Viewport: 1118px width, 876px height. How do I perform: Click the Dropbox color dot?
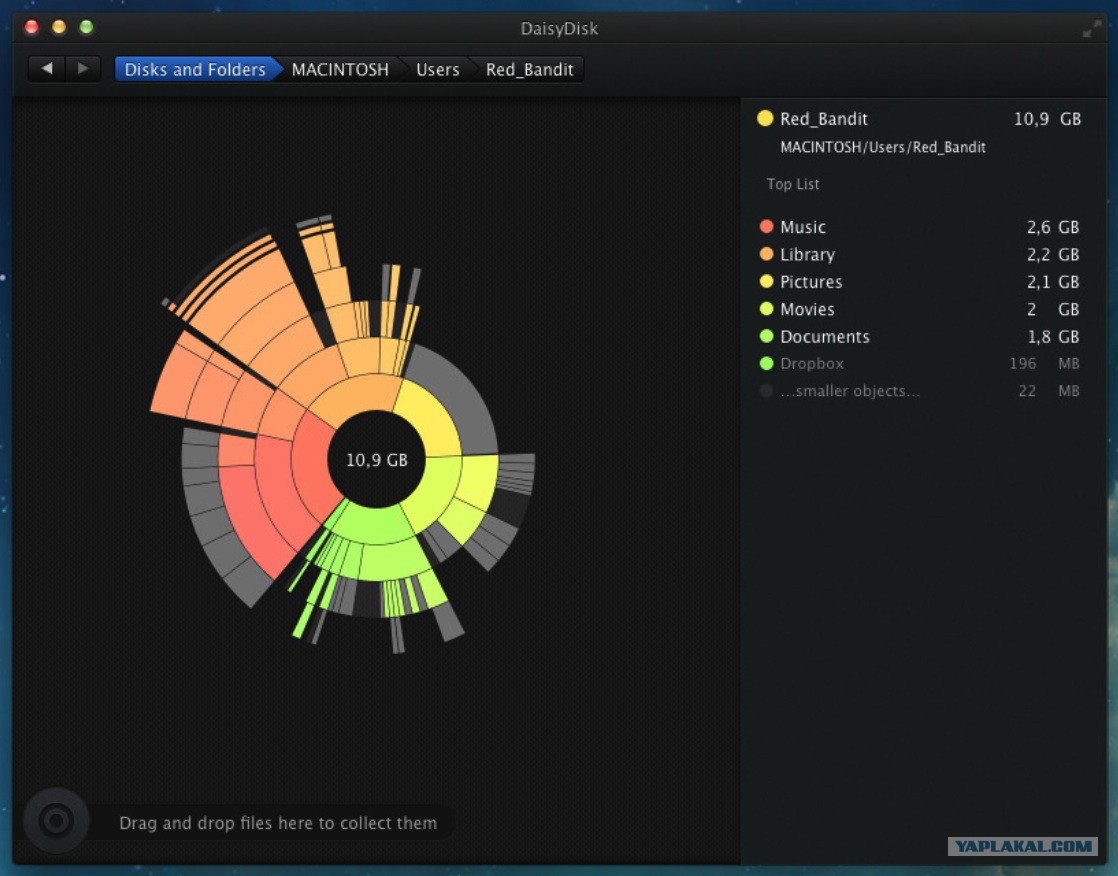pyautogui.click(x=766, y=363)
